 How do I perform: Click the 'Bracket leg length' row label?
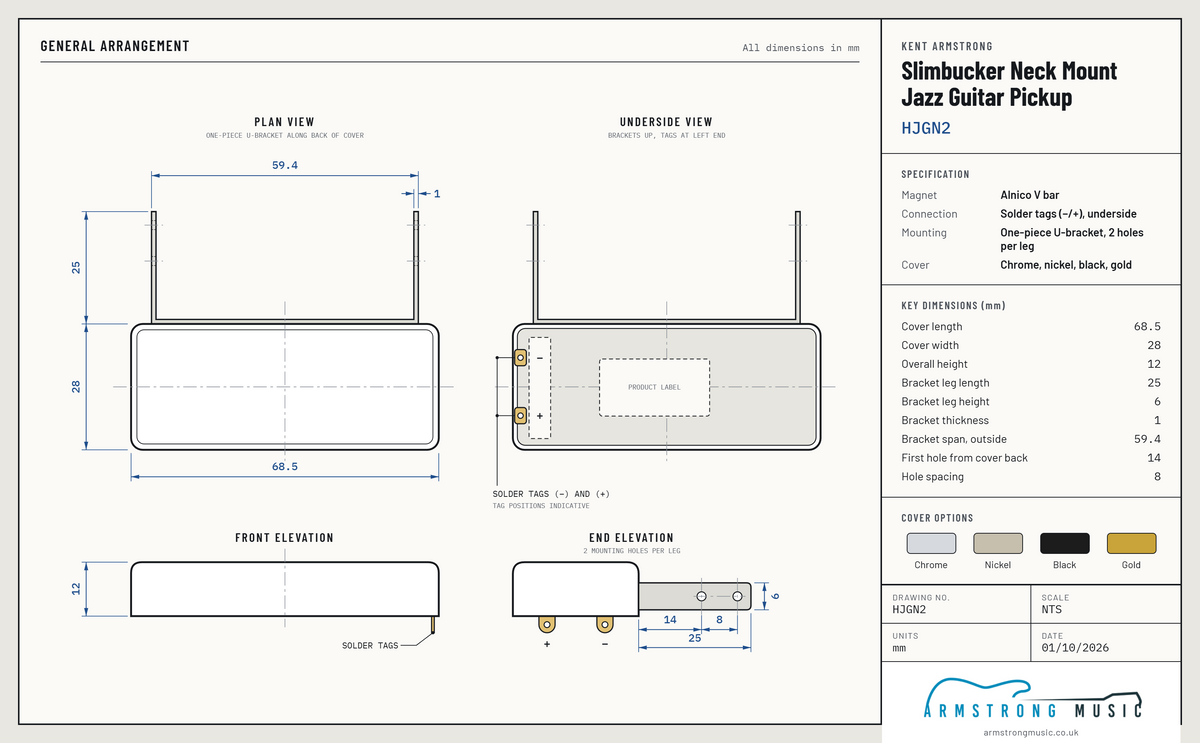click(x=945, y=383)
